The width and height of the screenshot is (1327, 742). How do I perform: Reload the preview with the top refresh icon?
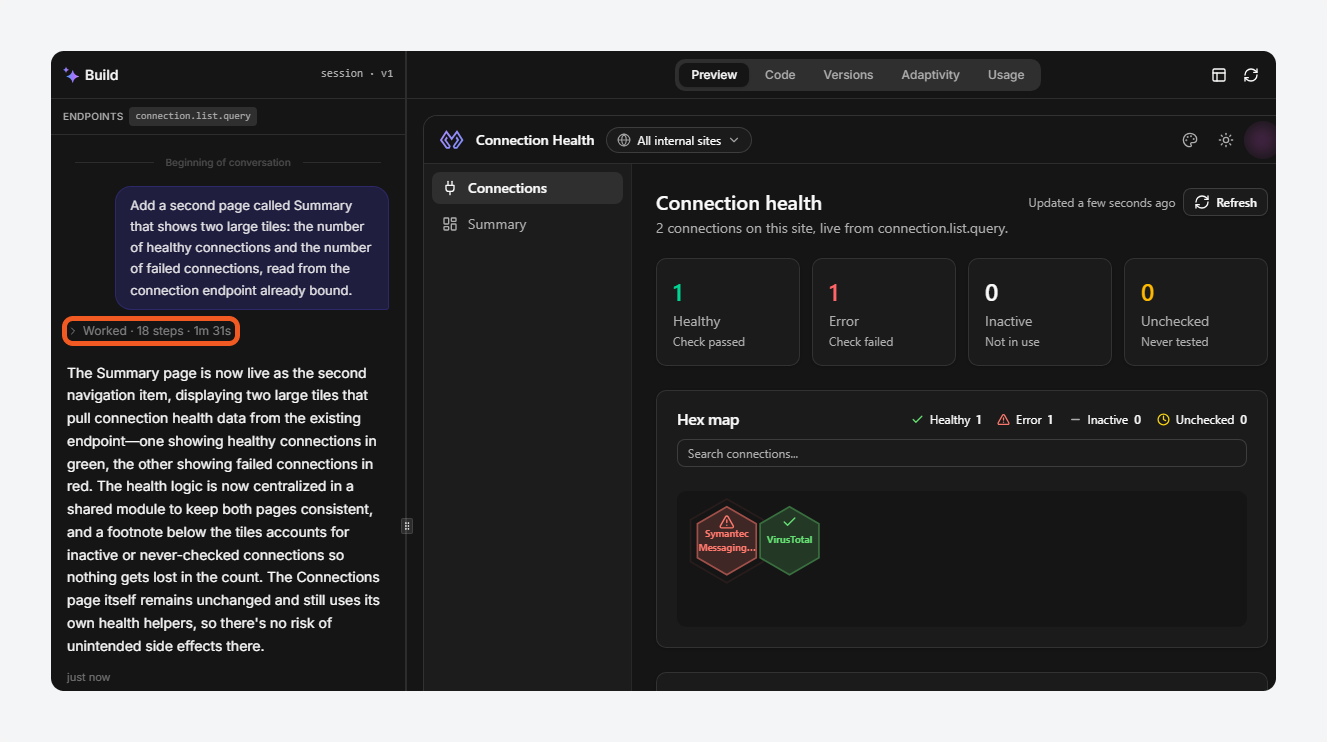1251,75
